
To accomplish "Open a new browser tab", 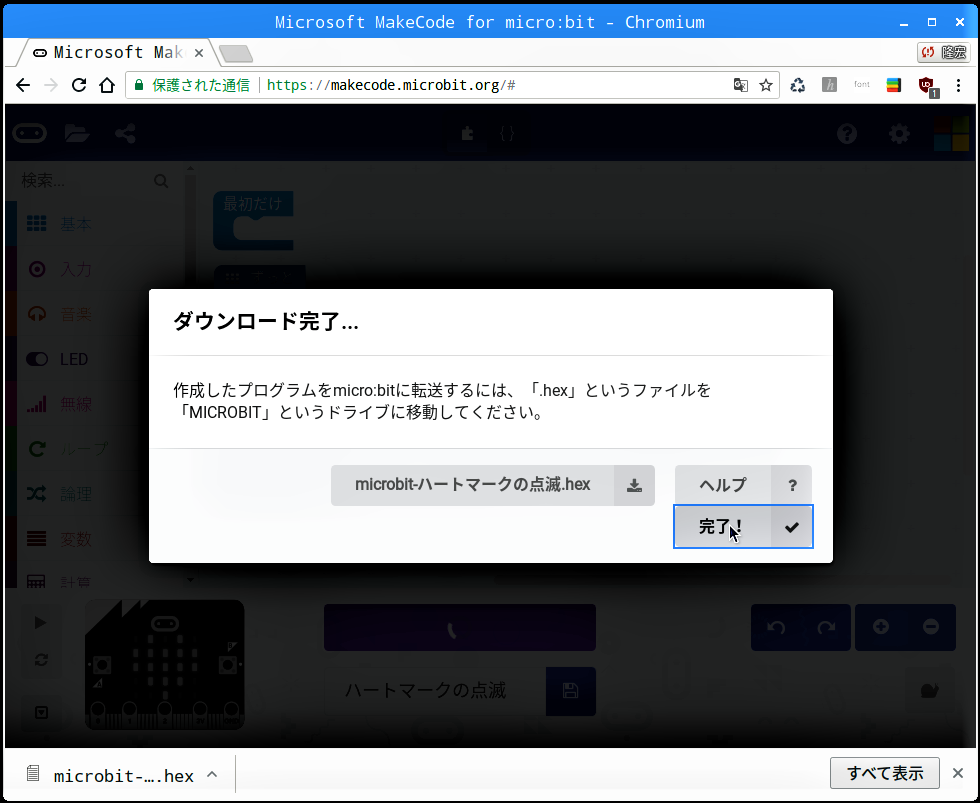I will click(x=236, y=53).
